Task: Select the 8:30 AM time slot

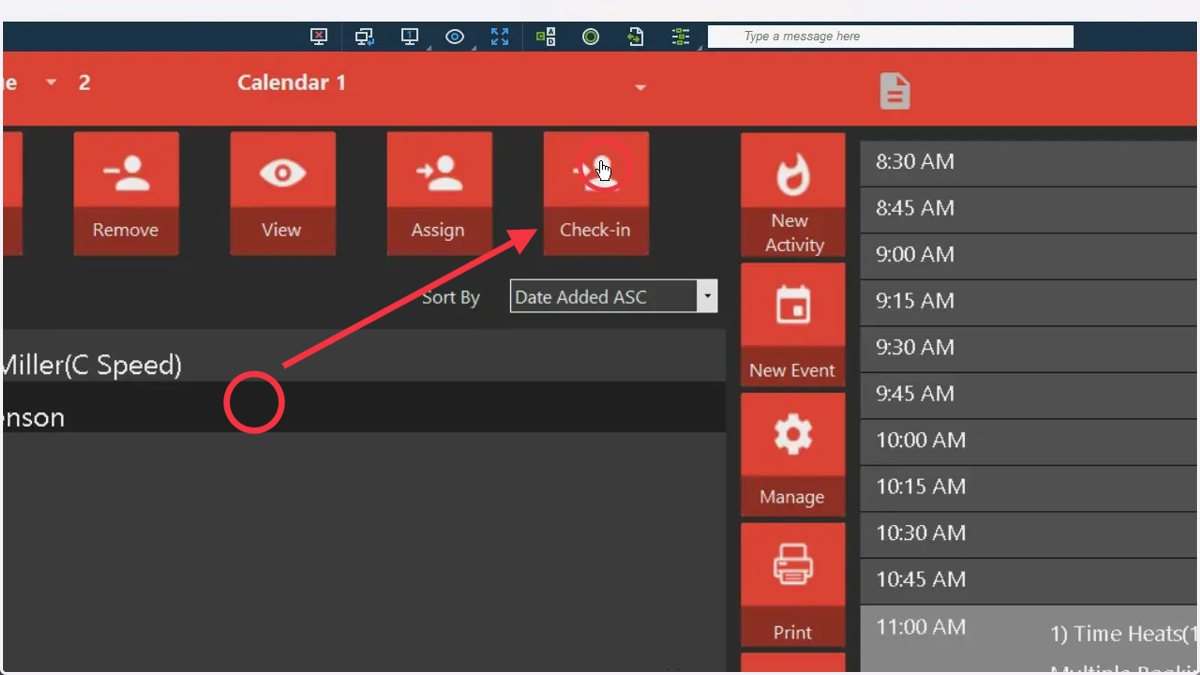Action: click(x=1029, y=162)
